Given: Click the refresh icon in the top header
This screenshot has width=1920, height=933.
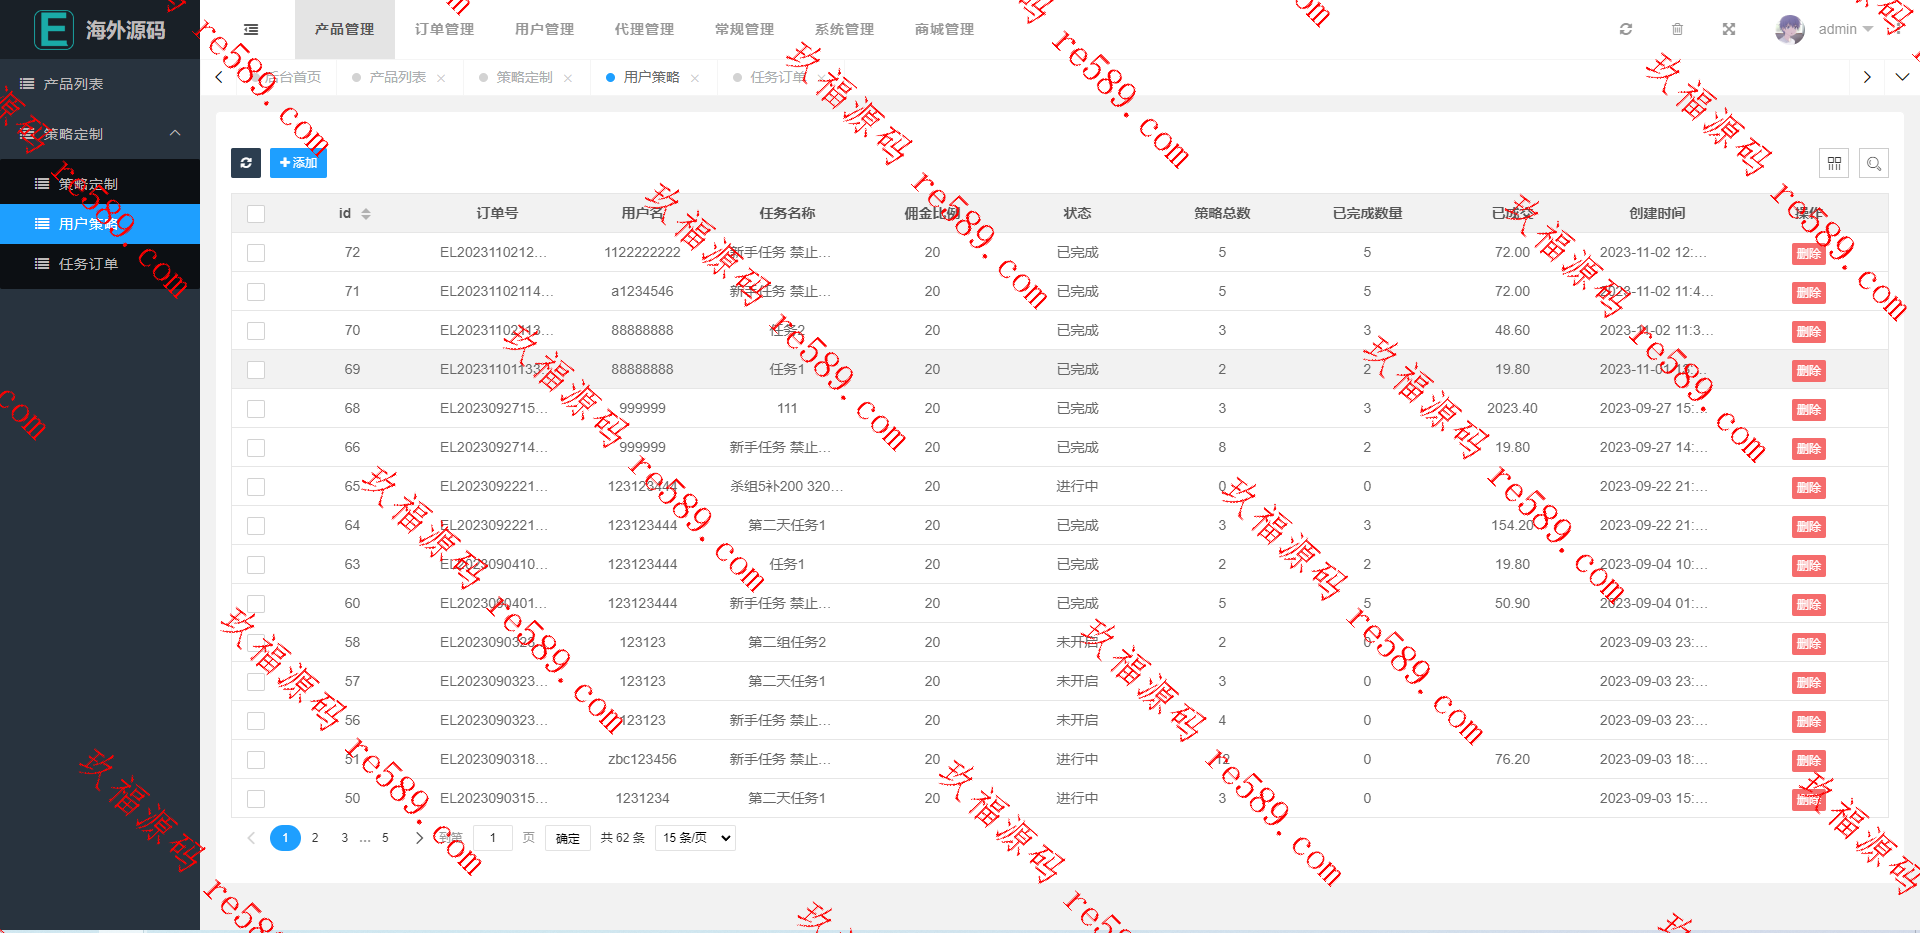Looking at the screenshot, I should pyautogui.click(x=1626, y=29).
